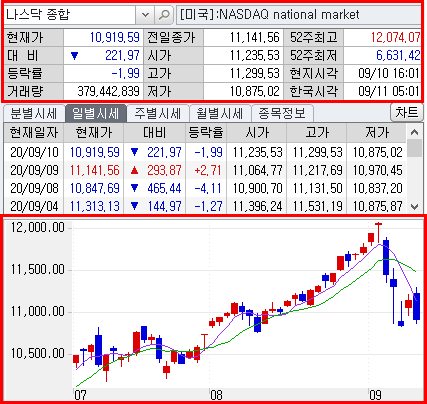Switch to the 종목정보 tab
Image resolution: width=427 pixels, height=404 pixels.
(x=282, y=114)
